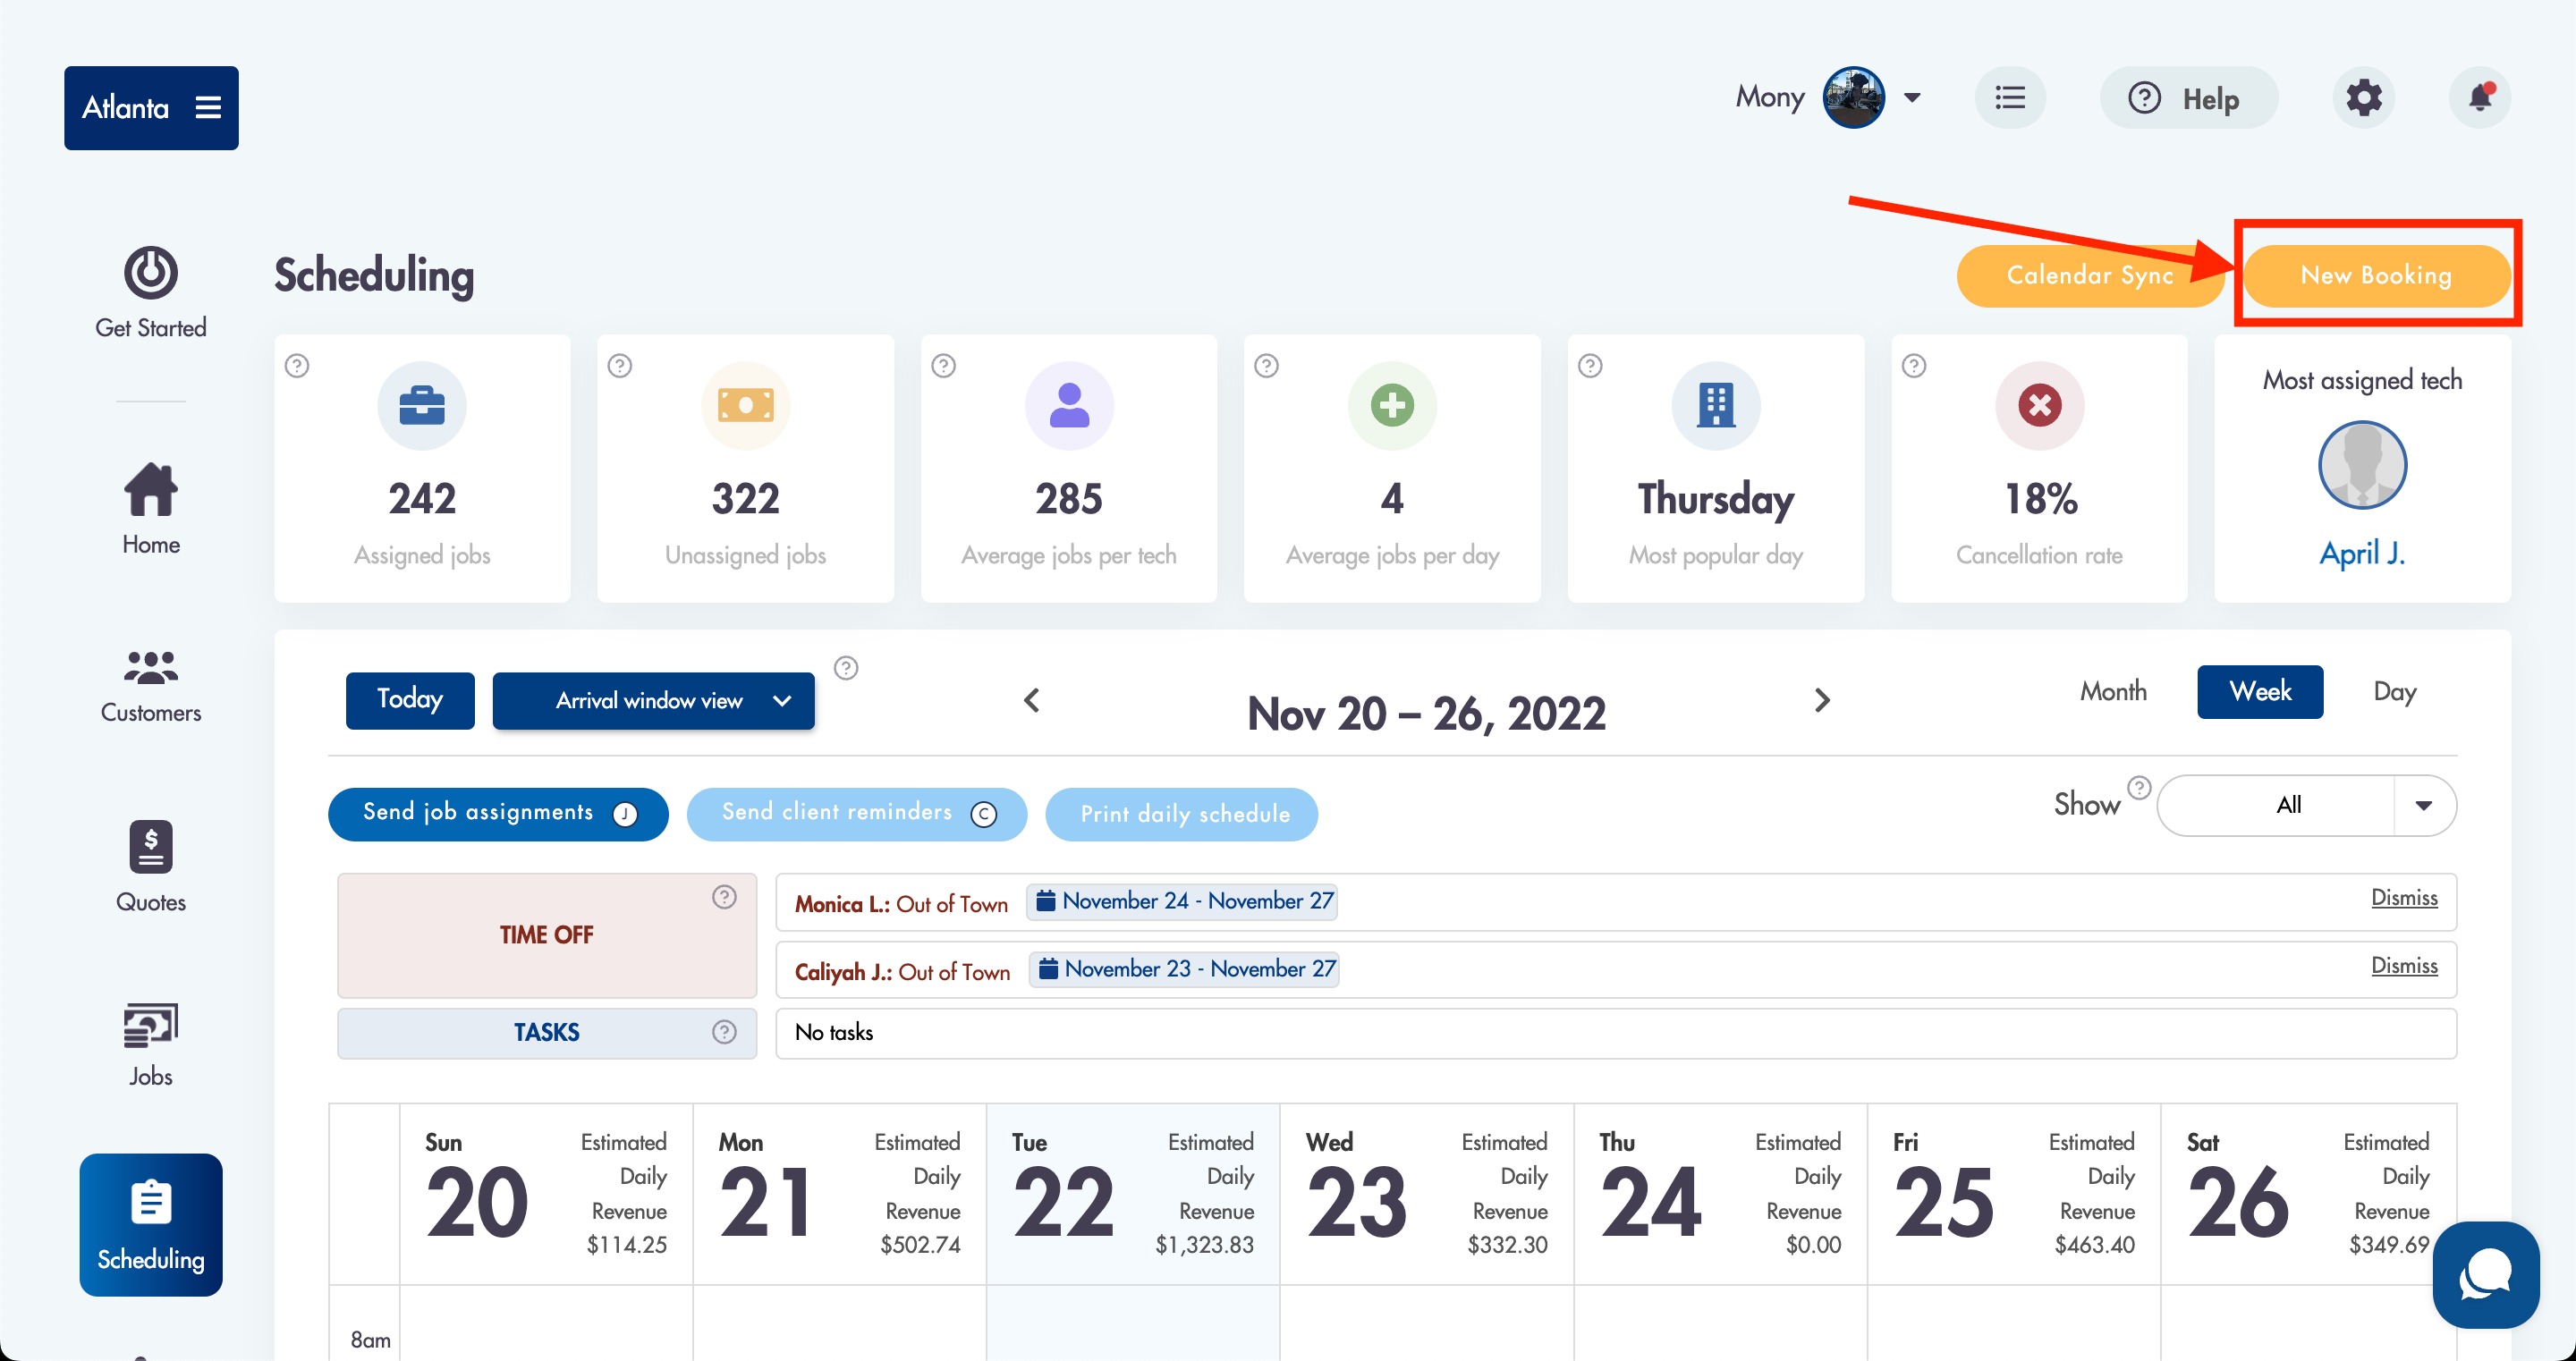2576x1361 pixels.
Task: Open the notifications bell icon
Action: (x=2479, y=98)
